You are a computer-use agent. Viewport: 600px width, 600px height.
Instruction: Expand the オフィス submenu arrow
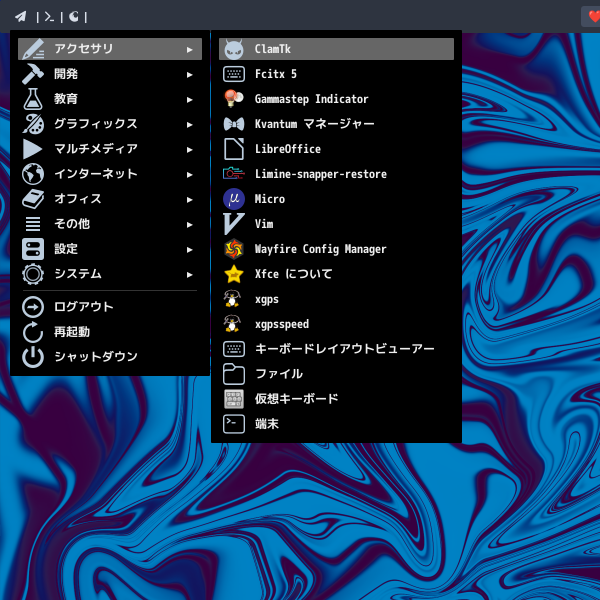point(189,199)
